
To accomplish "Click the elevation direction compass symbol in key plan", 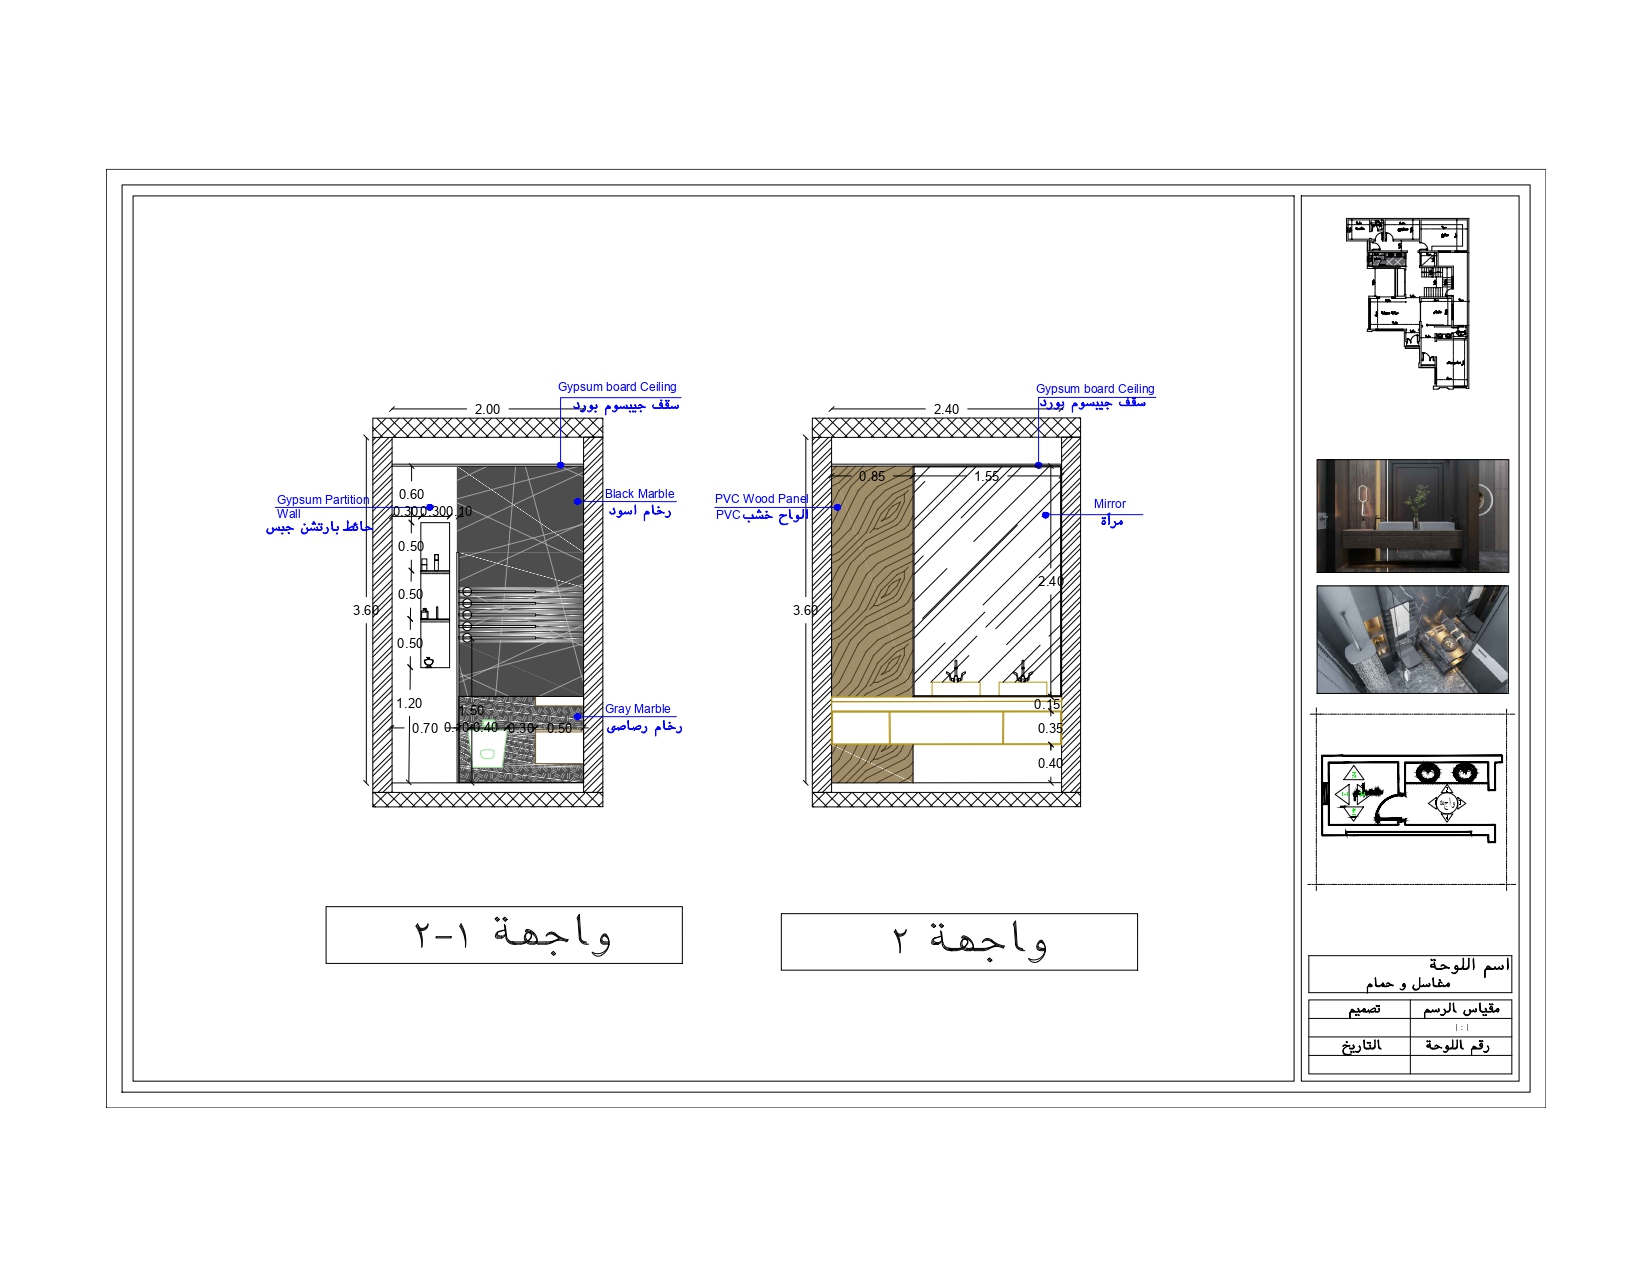I will tap(1447, 802).
